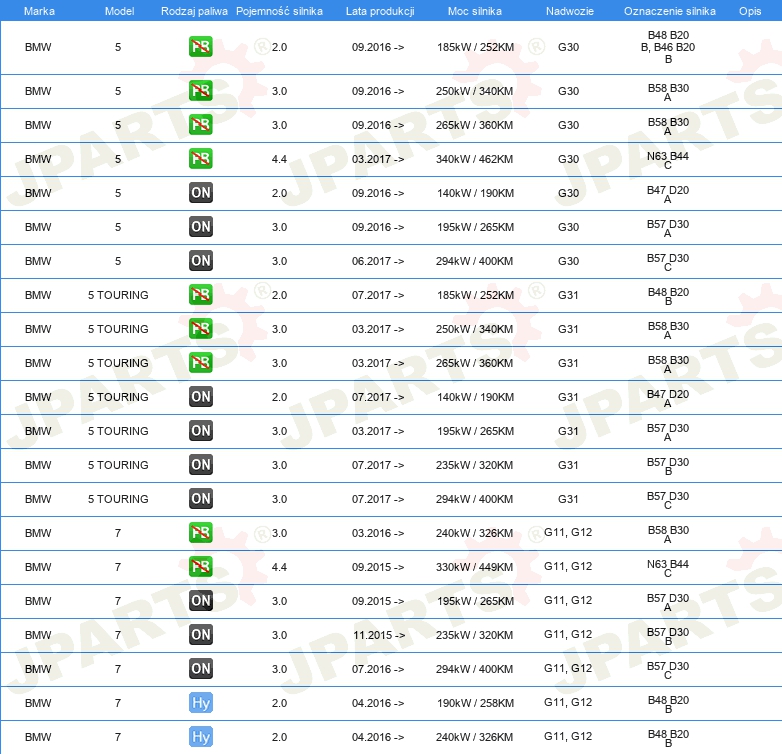
Task: Click the ON icon in the BMW 7 195kW / 265KM row
Action: (200, 600)
